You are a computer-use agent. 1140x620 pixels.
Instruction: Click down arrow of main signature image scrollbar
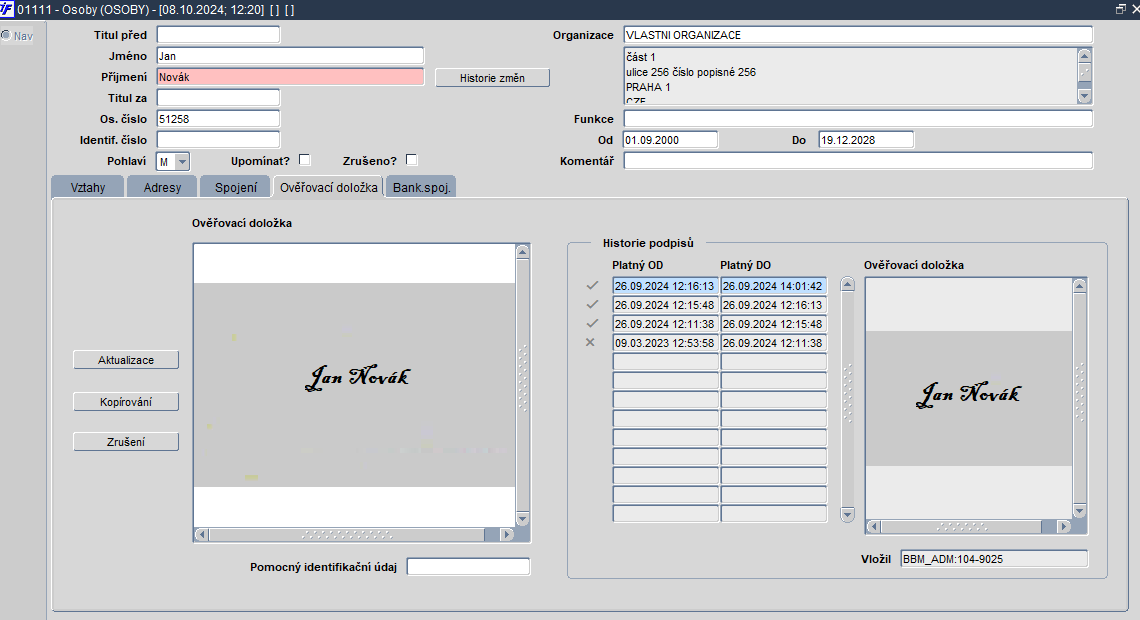(x=523, y=519)
